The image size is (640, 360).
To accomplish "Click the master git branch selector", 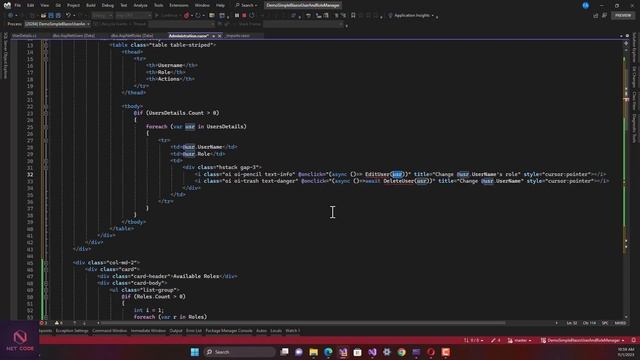I will pyautogui.click(x=520, y=340).
